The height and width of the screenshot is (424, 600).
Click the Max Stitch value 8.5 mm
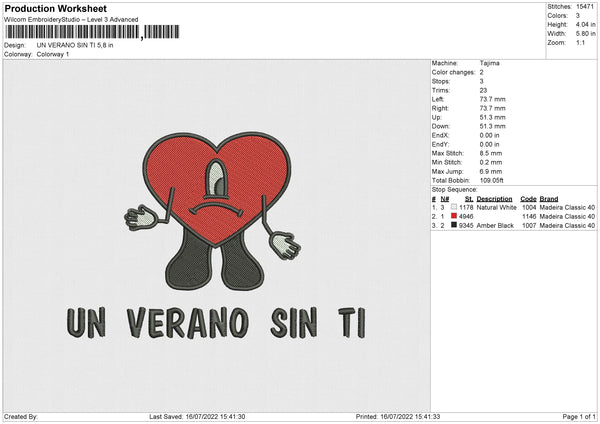point(491,153)
